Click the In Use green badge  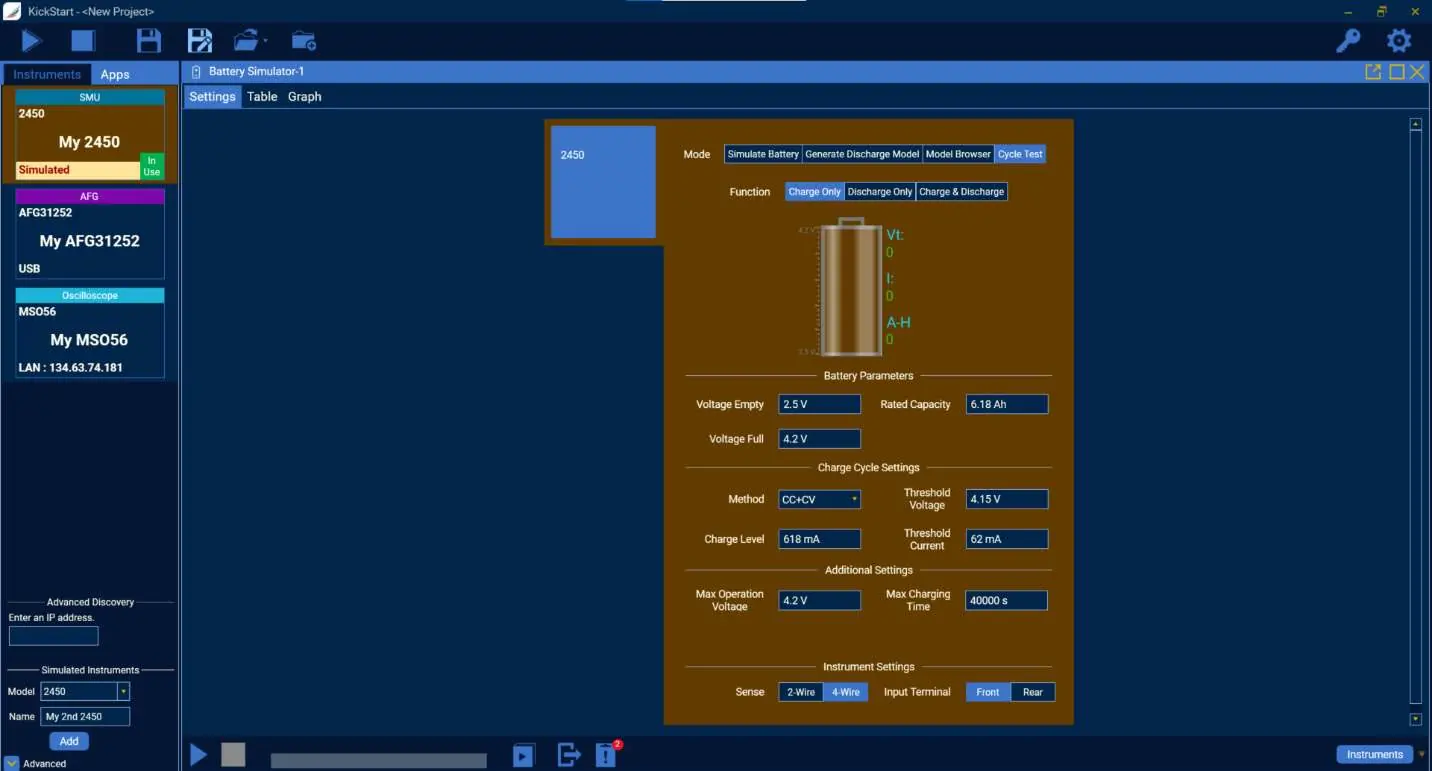(x=152, y=166)
